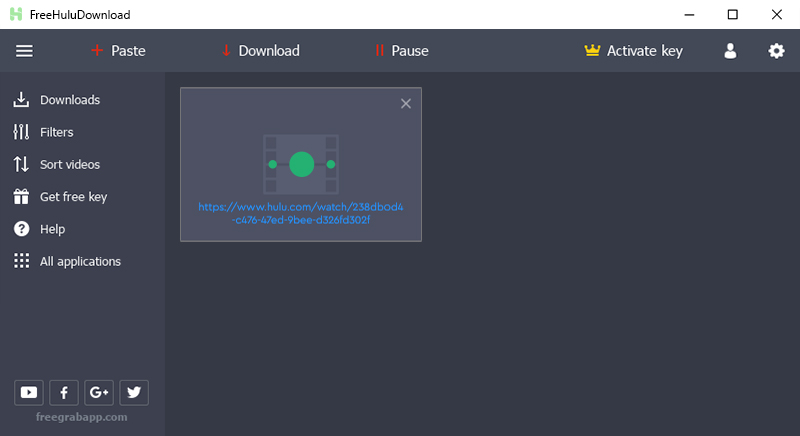Open the Downloads sidebar item
This screenshot has width=800, height=436.
tap(57, 100)
